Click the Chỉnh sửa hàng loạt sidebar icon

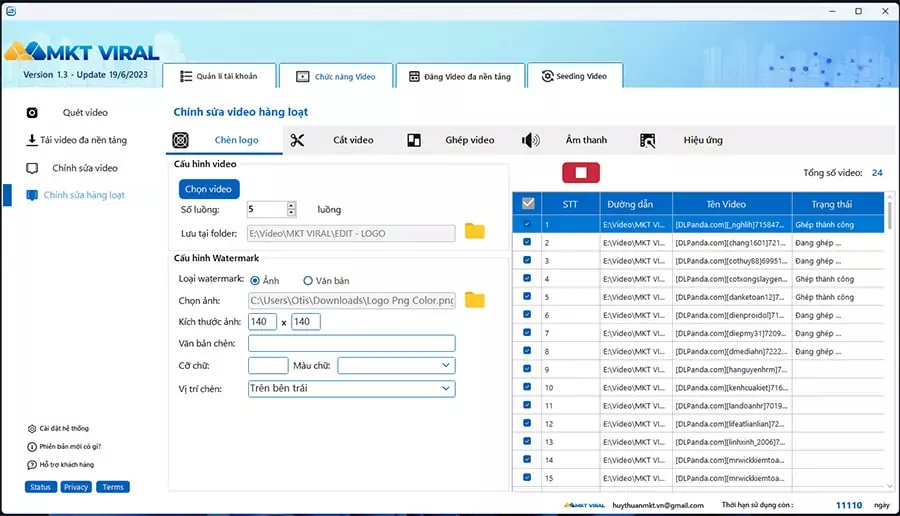point(32,195)
